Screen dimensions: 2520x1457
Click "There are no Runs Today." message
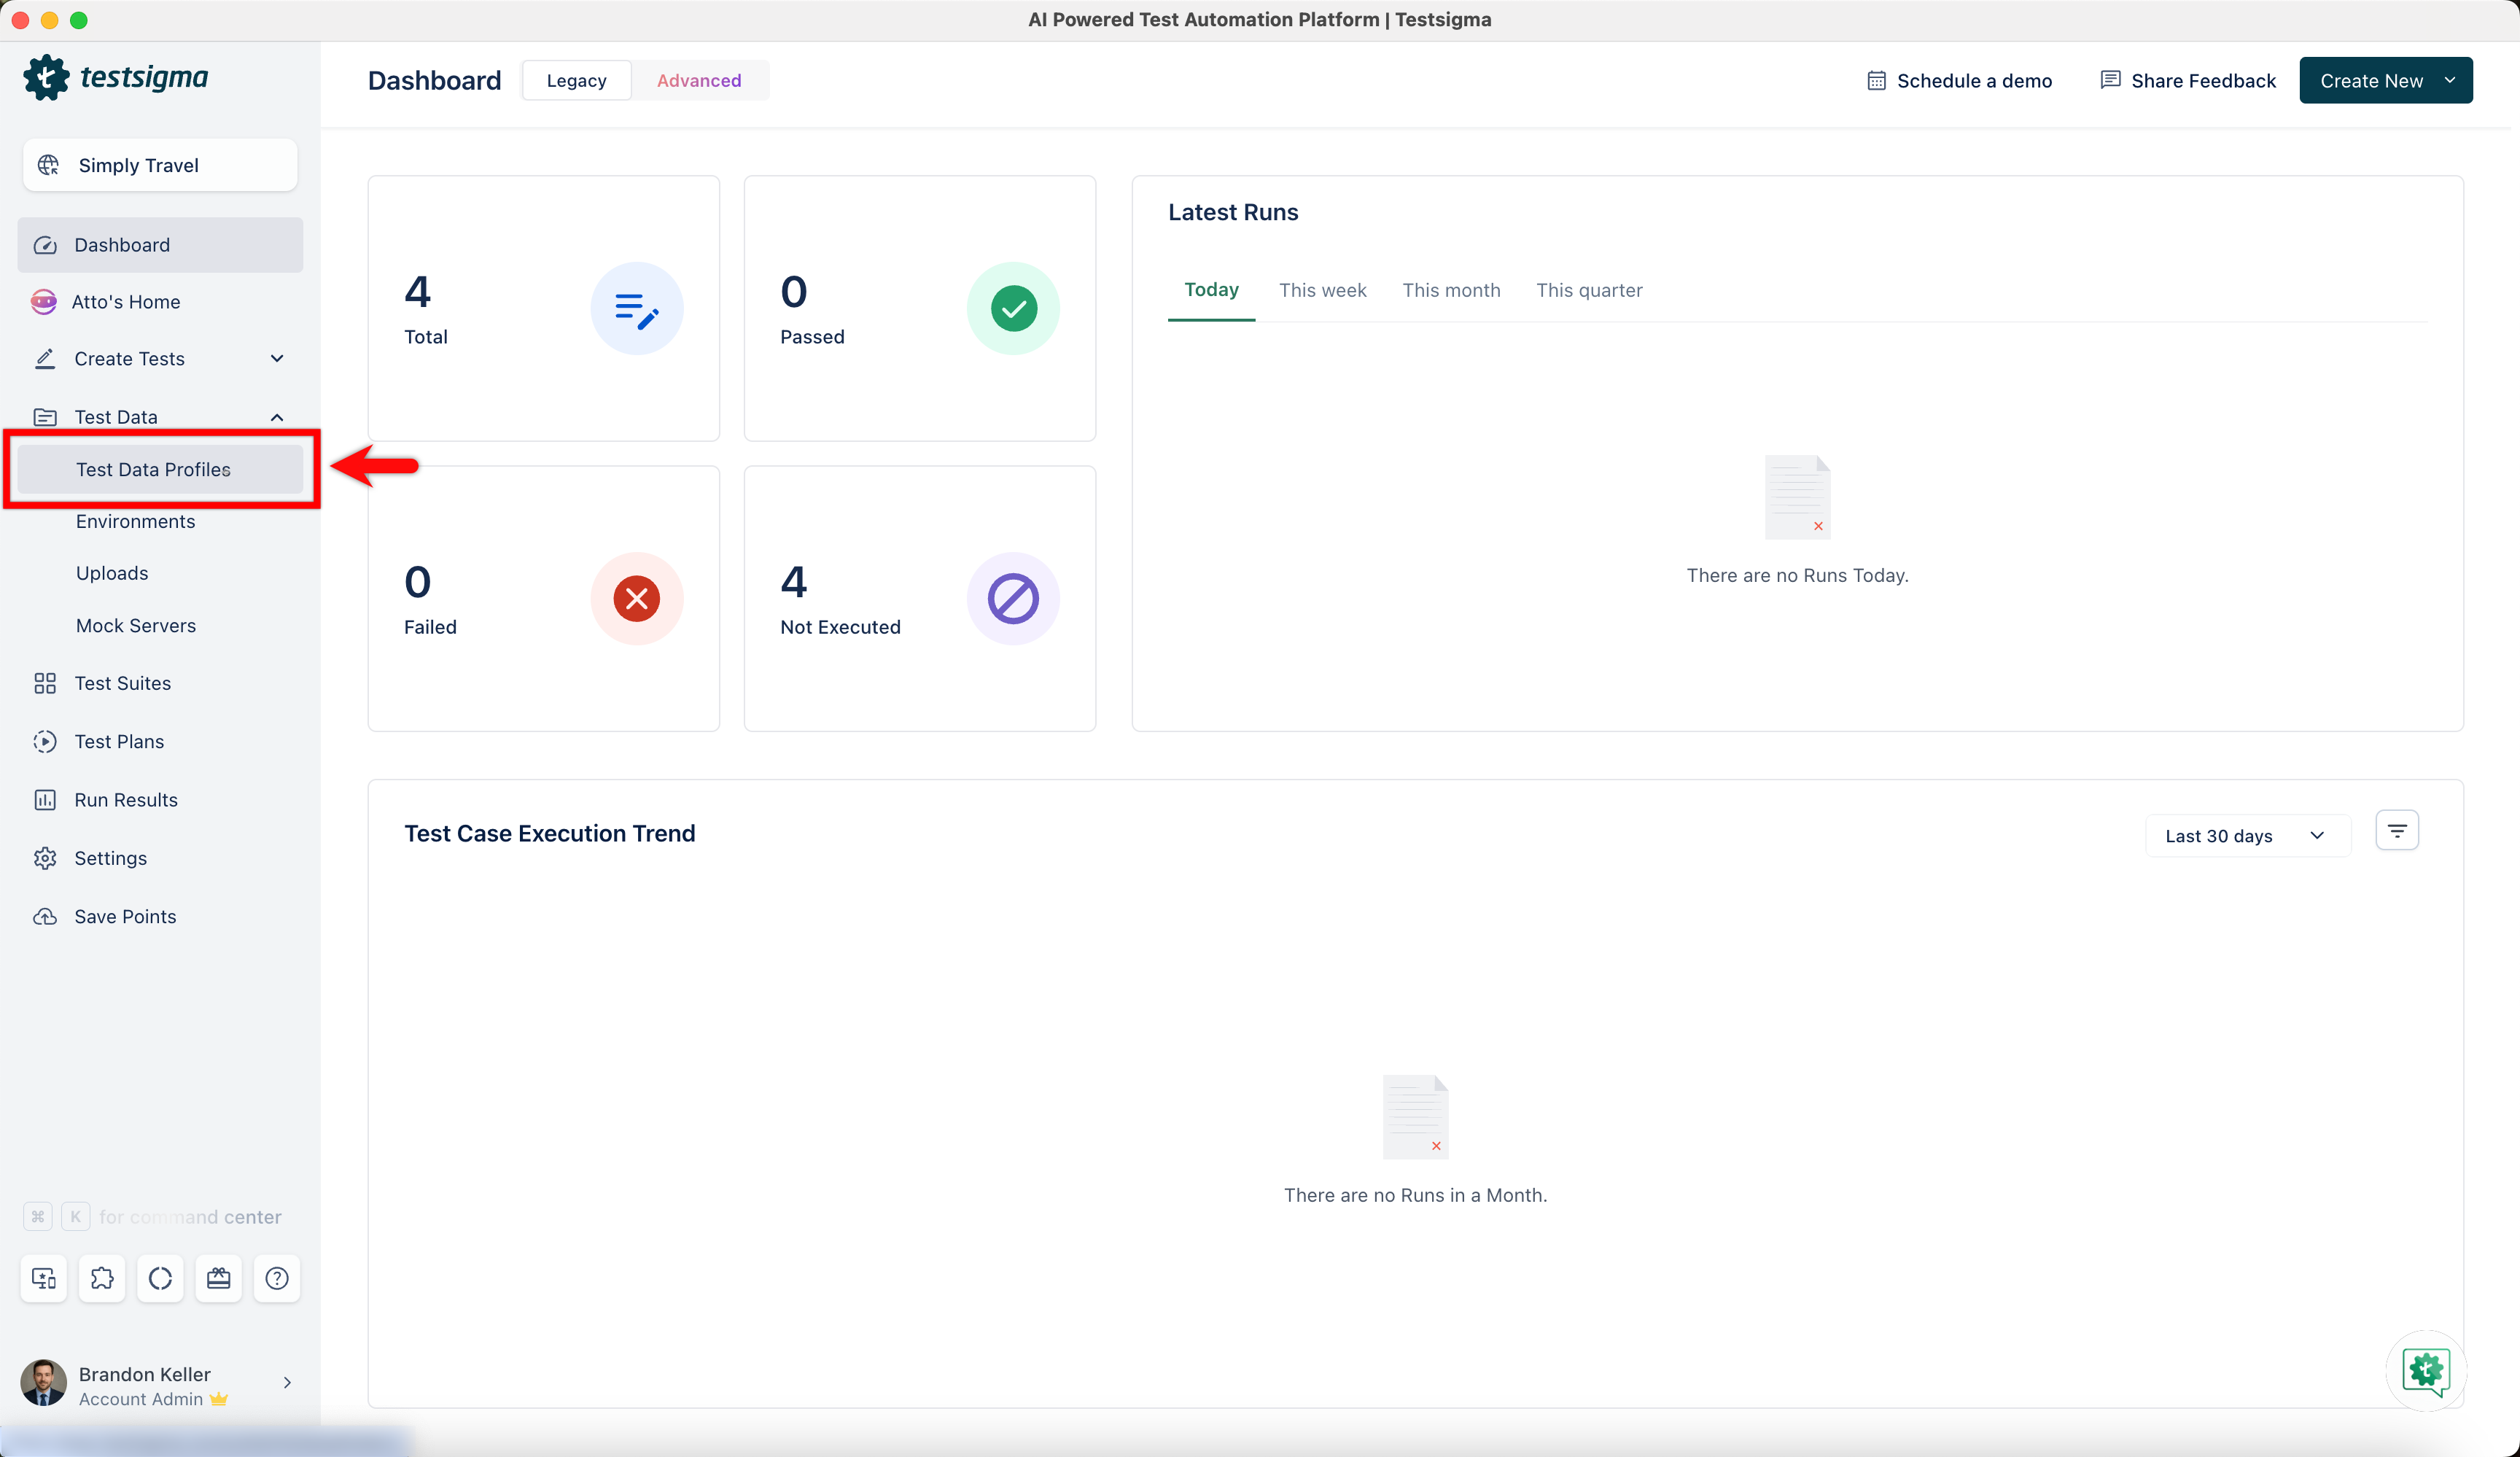pos(1797,575)
